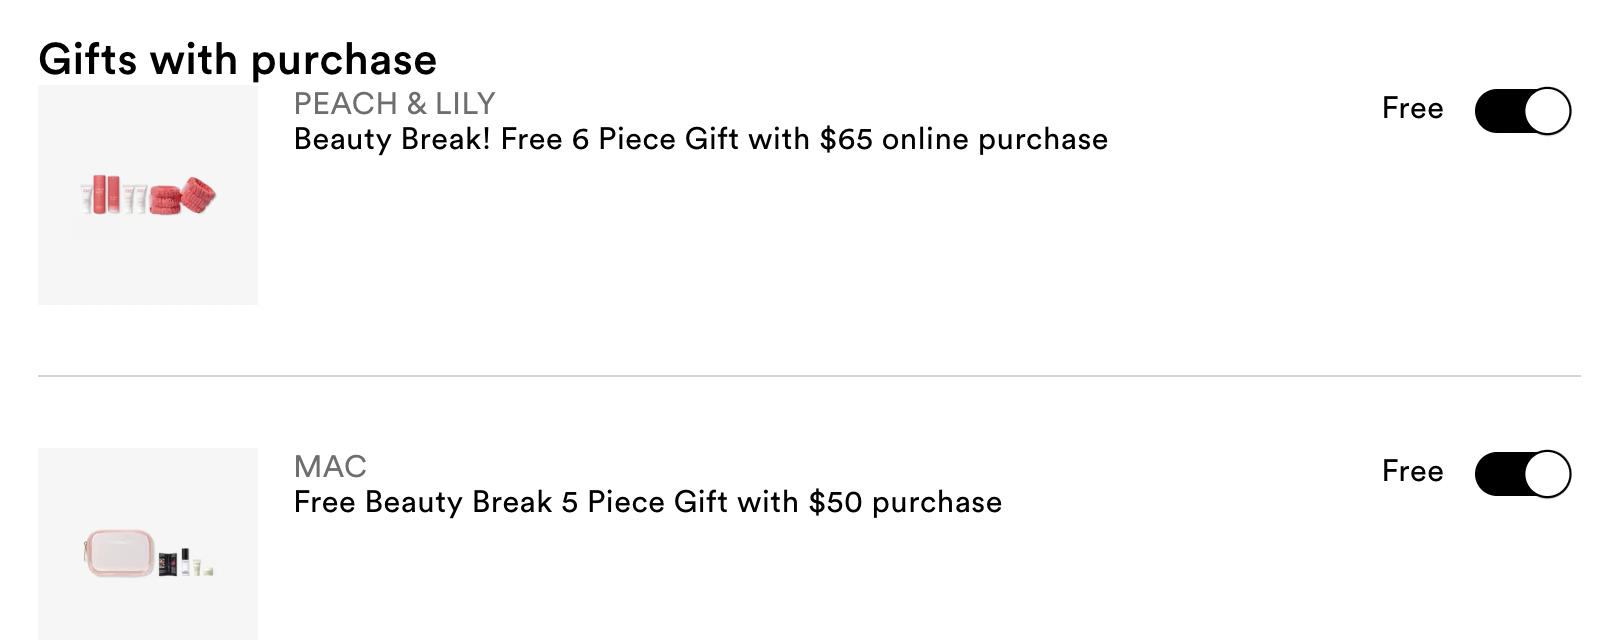The width and height of the screenshot is (1616, 640).
Task: Click the black track of MAC toggle
Action: pos(1499,473)
